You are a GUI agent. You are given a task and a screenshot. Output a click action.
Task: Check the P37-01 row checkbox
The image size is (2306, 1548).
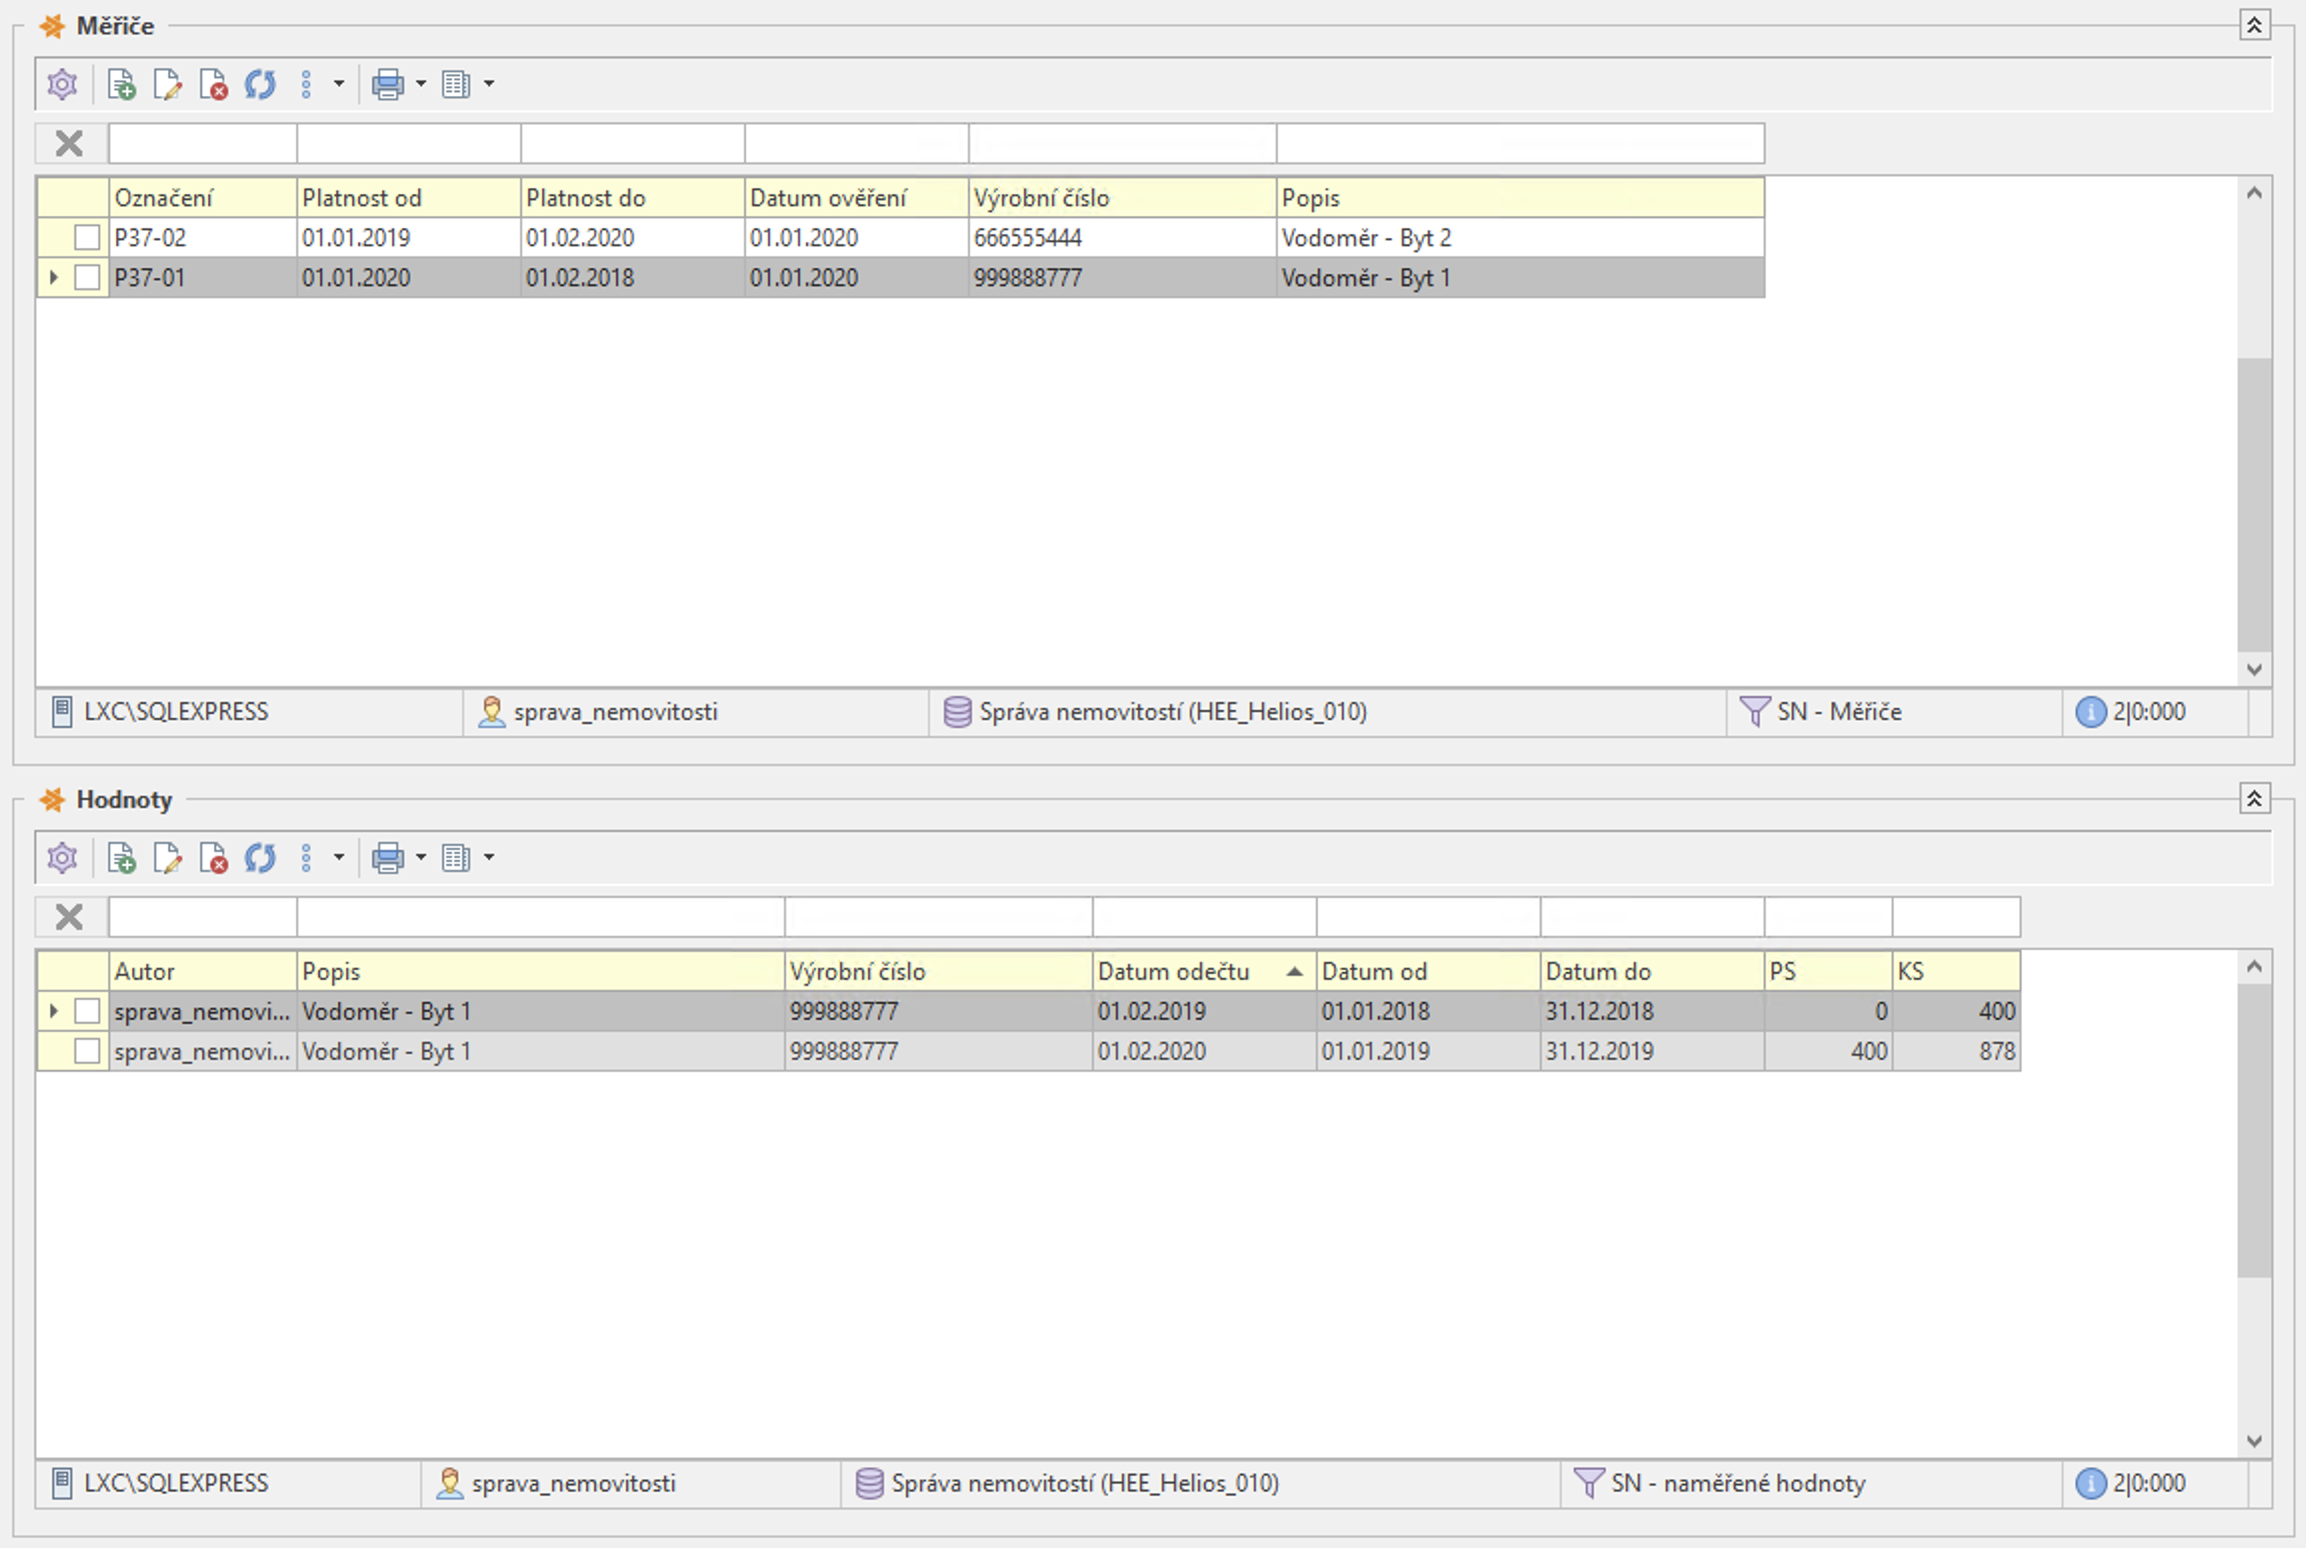tap(87, 278)
